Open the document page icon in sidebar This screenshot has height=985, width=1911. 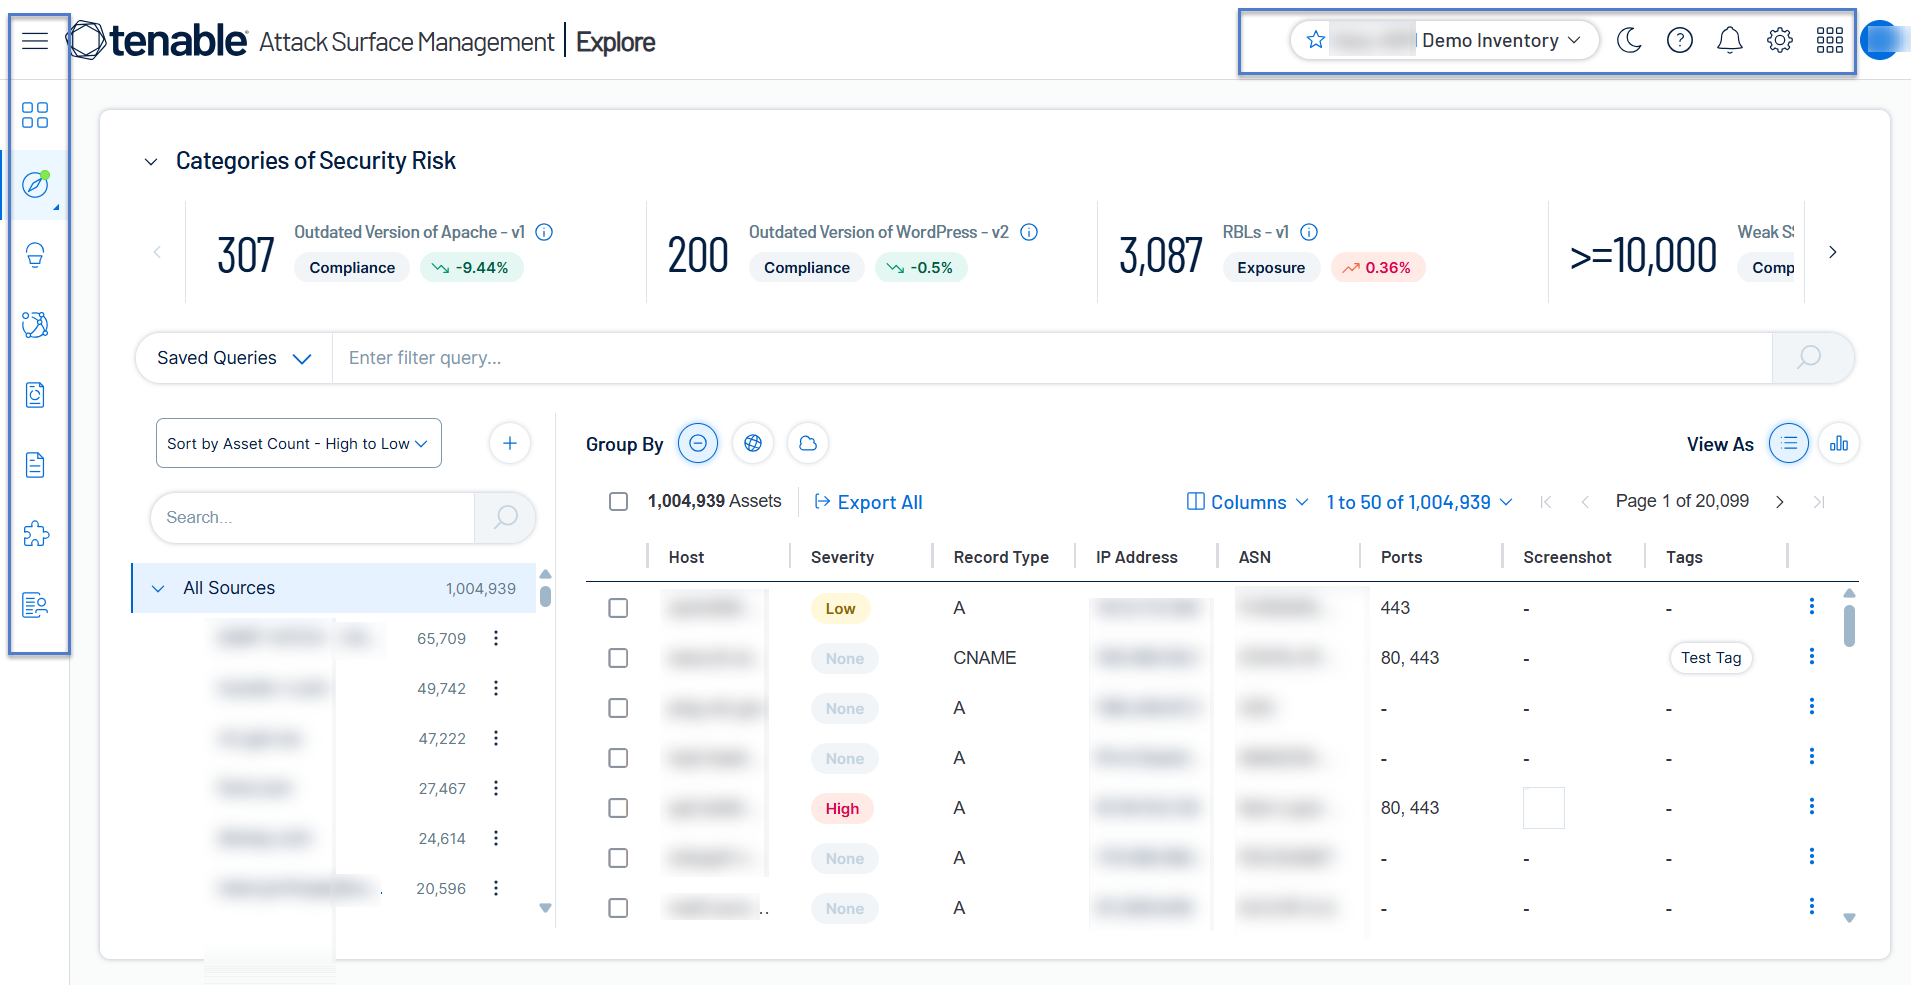35,465
